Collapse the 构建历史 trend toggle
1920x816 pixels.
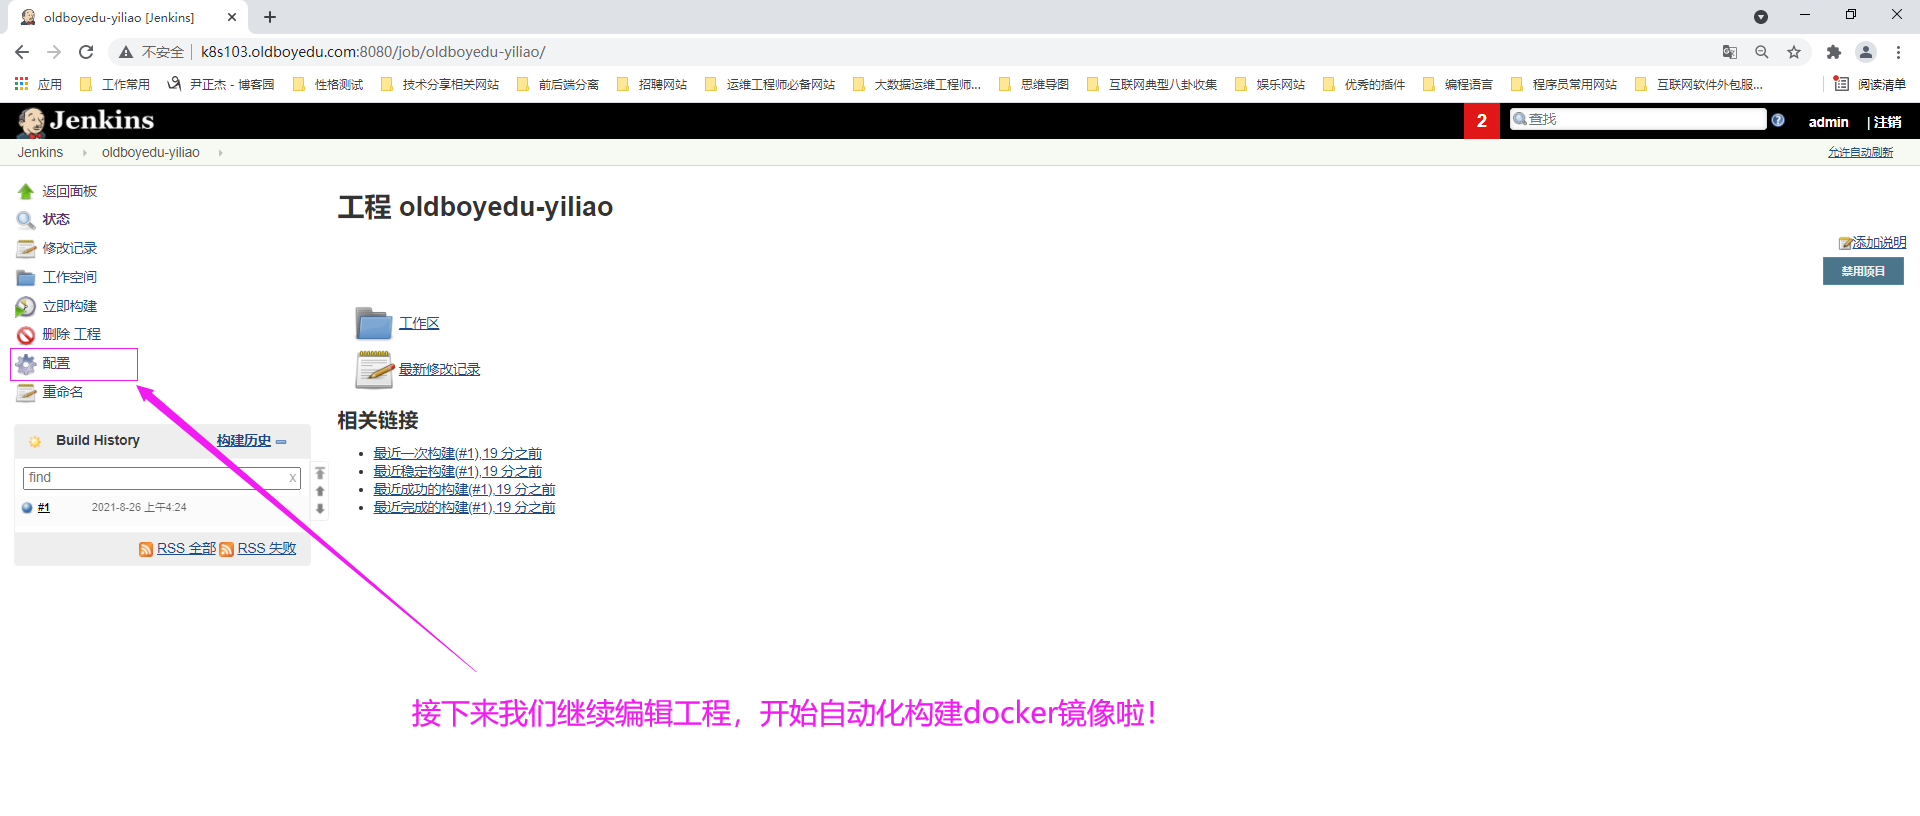click(x=282, y=441)
